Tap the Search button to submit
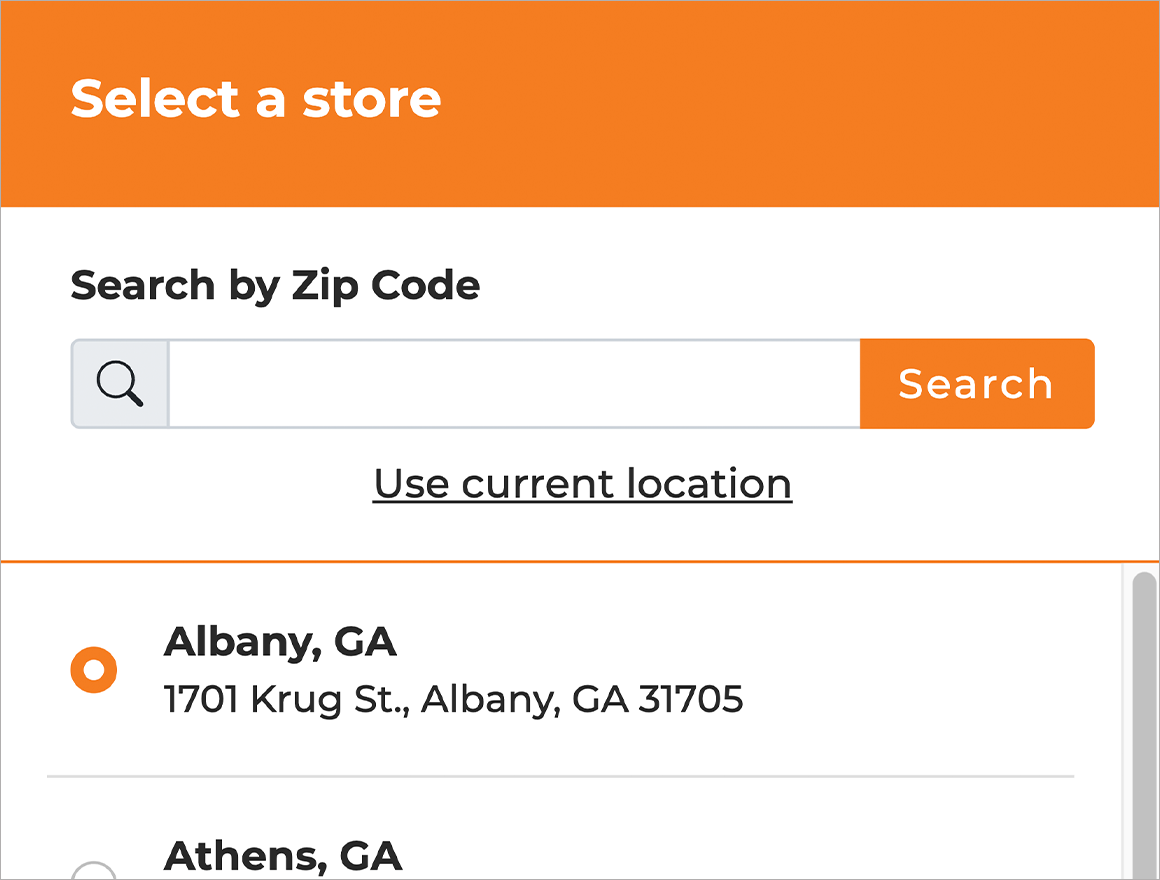This screenshot has width=1160, height=880. (x=976, y=383)
